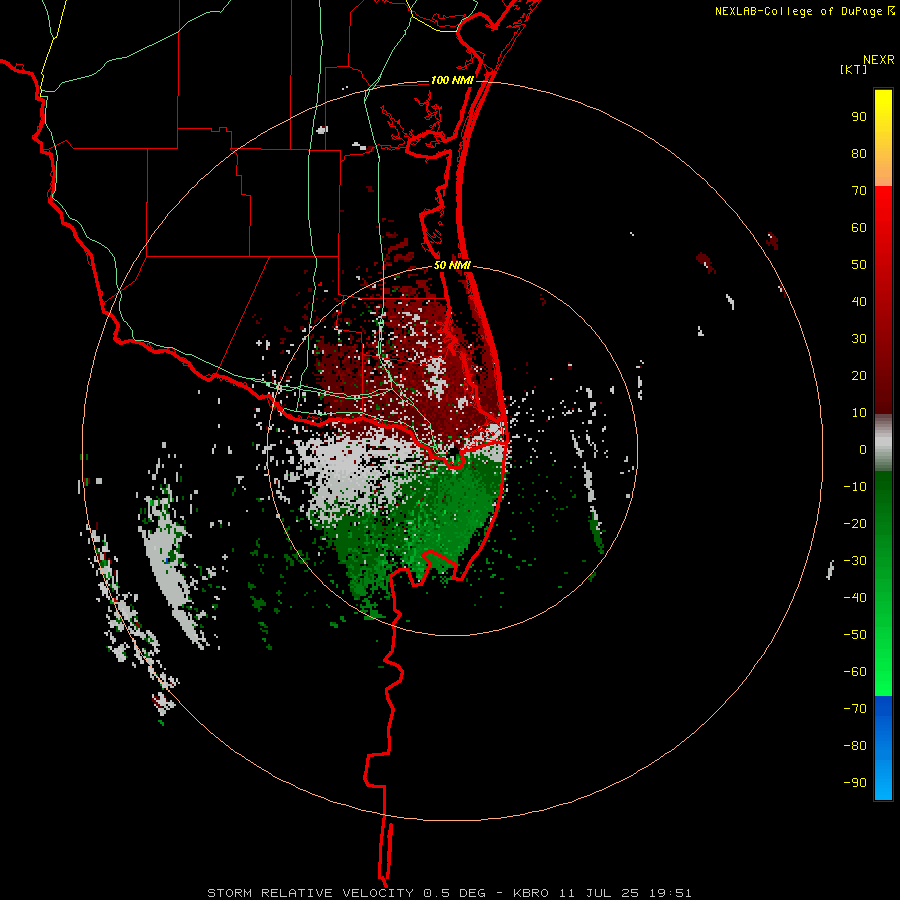900x900 pixels.
Task: Click the 30 value on velocity scale
Action: click(x=859, y=339)
